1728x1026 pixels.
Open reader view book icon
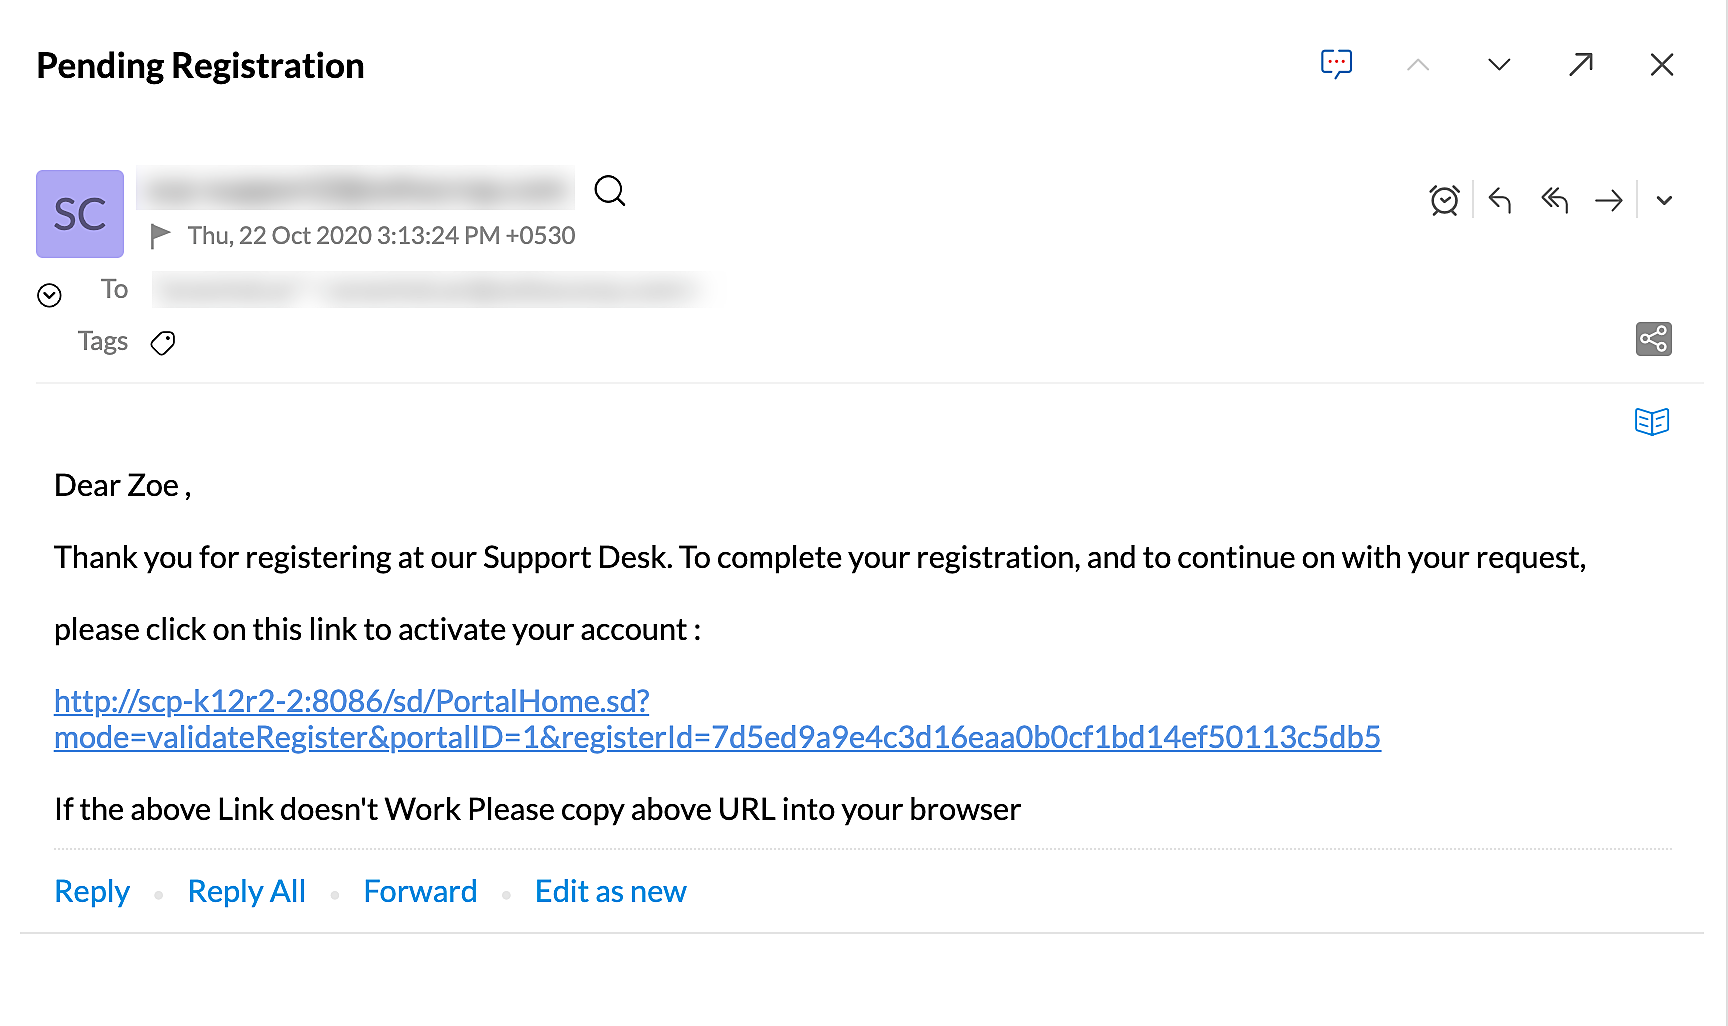tap(1651, 422)
